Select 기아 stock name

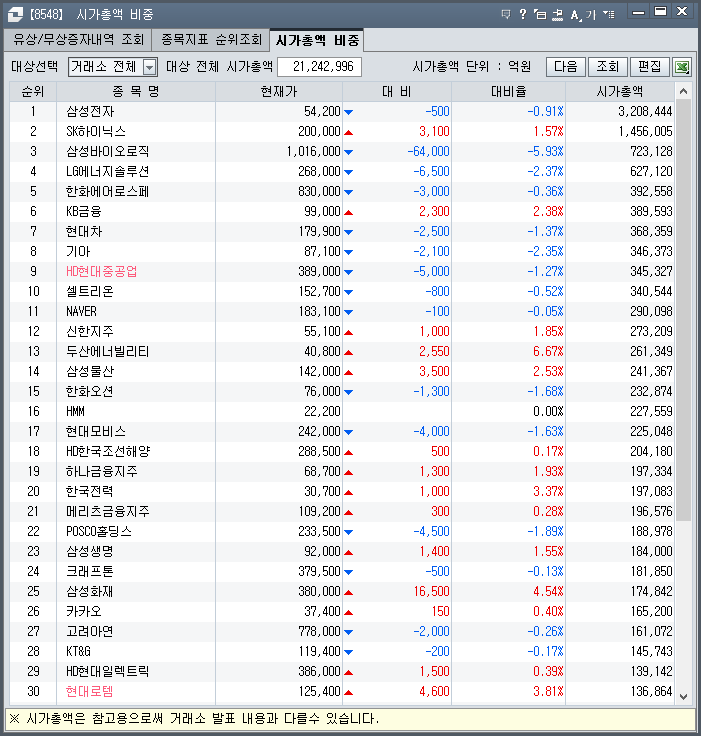pyautogui.click(x=78, y=252)
